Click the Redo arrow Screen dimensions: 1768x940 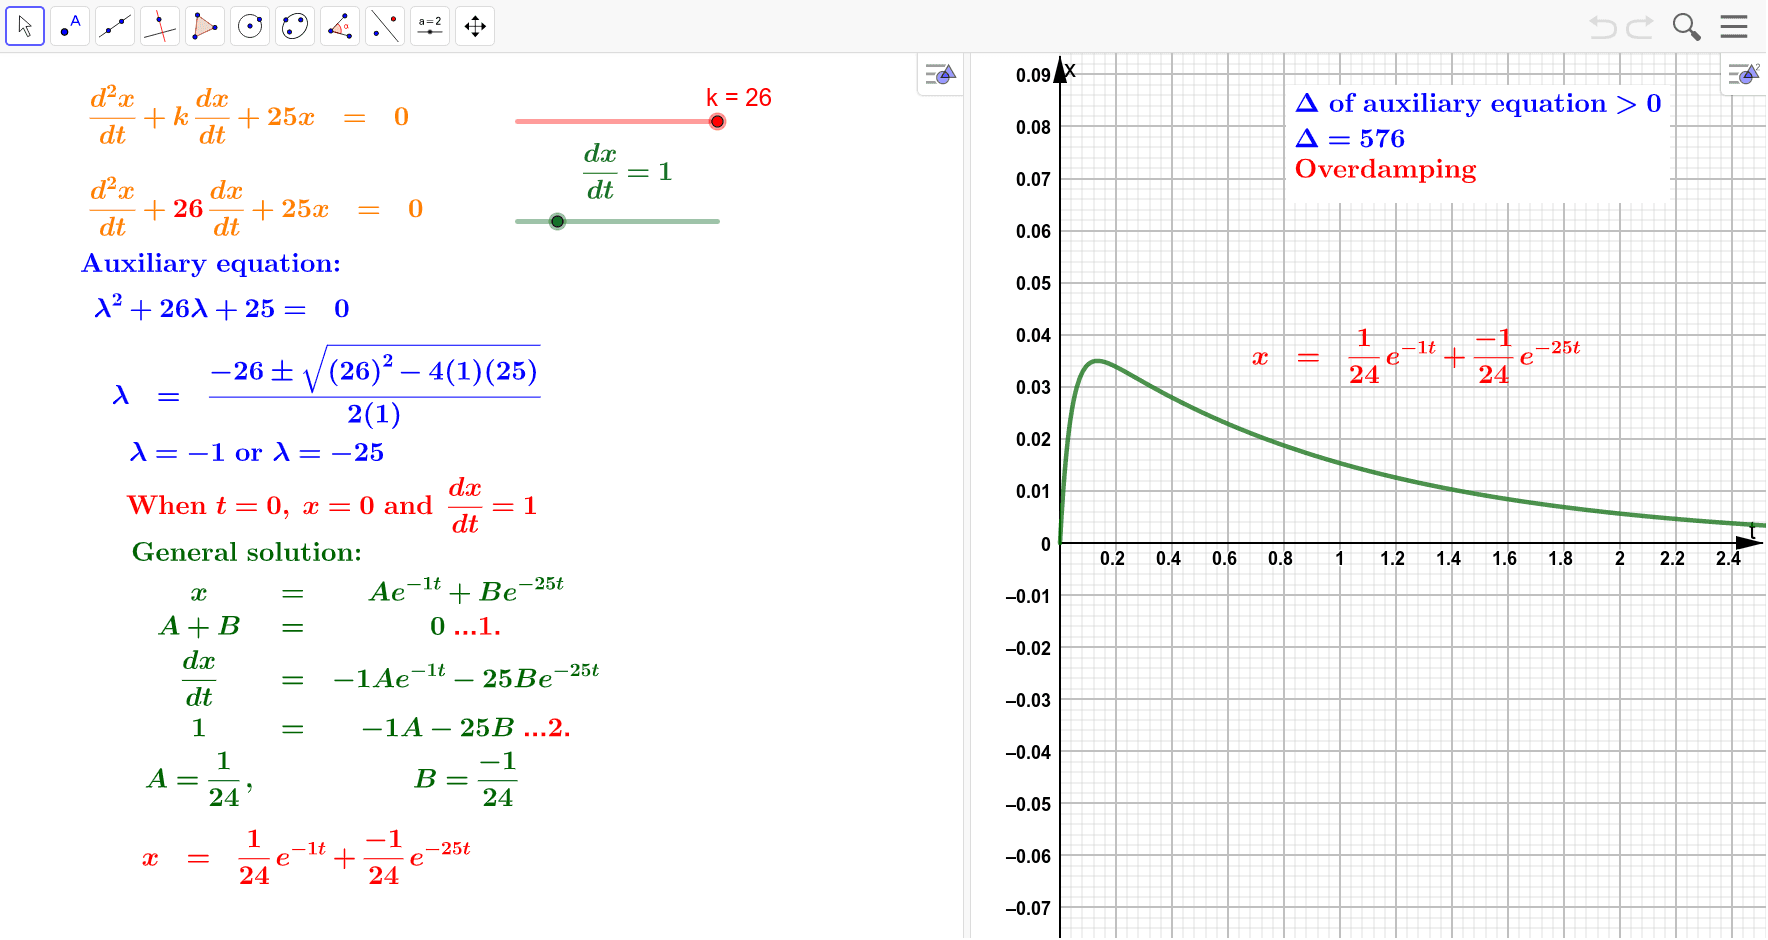click(x=1641, y=27)
